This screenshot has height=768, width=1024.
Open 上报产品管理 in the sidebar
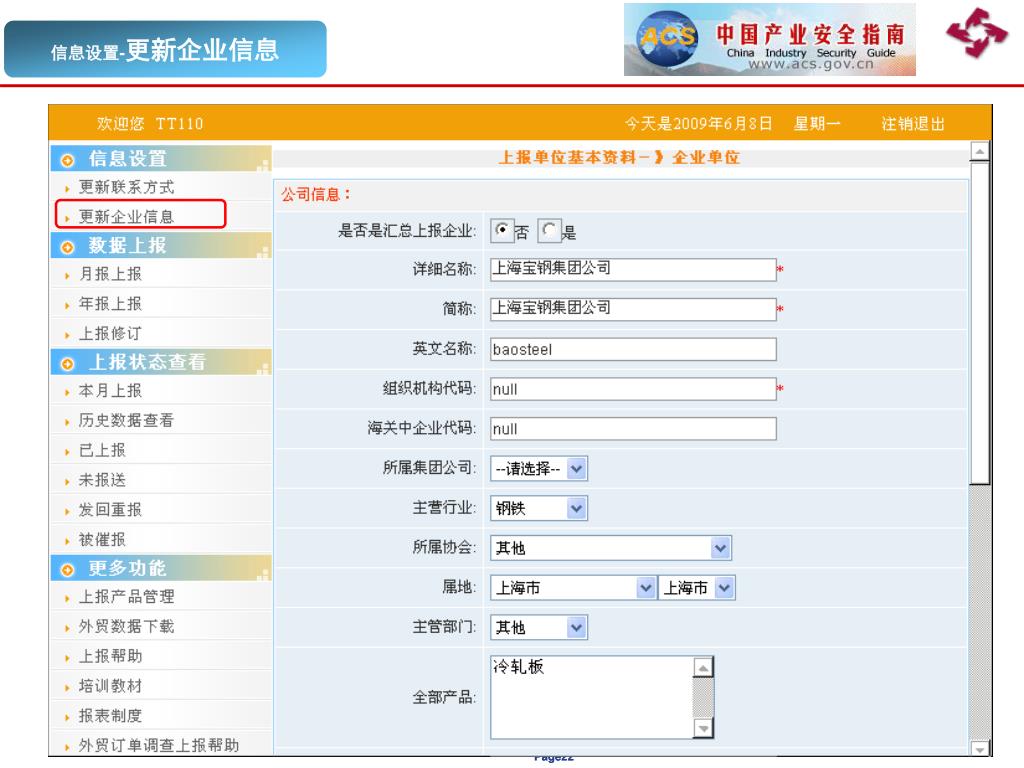[x=126, y=597]
